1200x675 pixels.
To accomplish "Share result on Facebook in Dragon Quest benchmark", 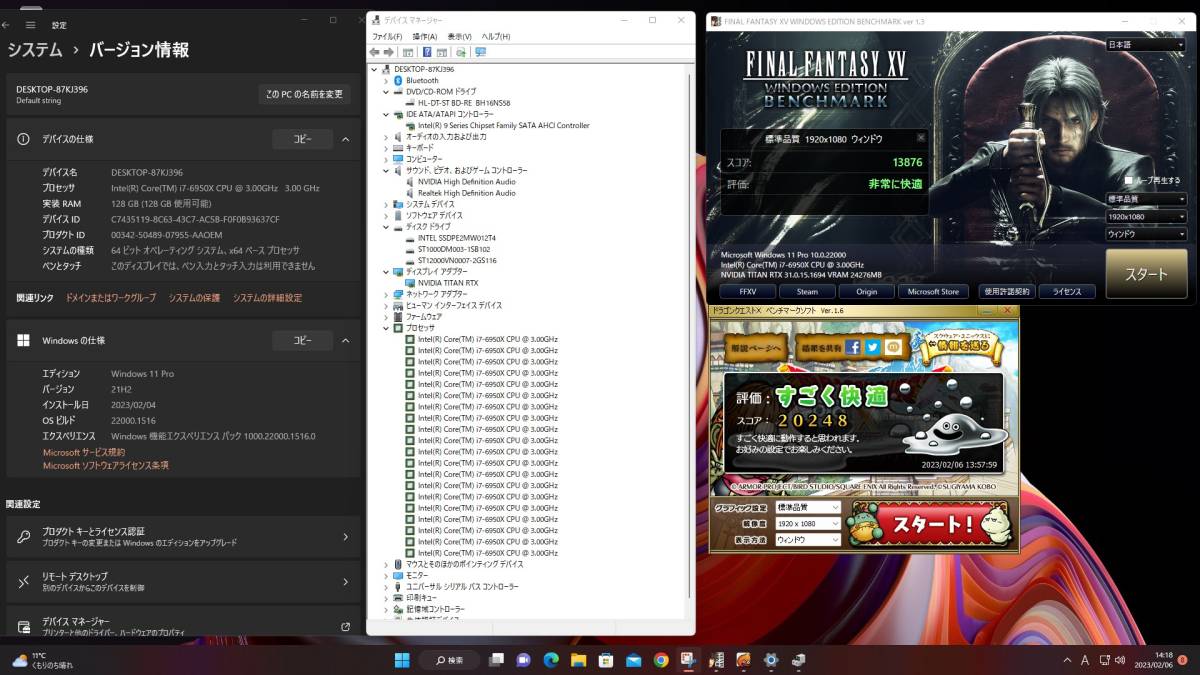I will [853, 347].
